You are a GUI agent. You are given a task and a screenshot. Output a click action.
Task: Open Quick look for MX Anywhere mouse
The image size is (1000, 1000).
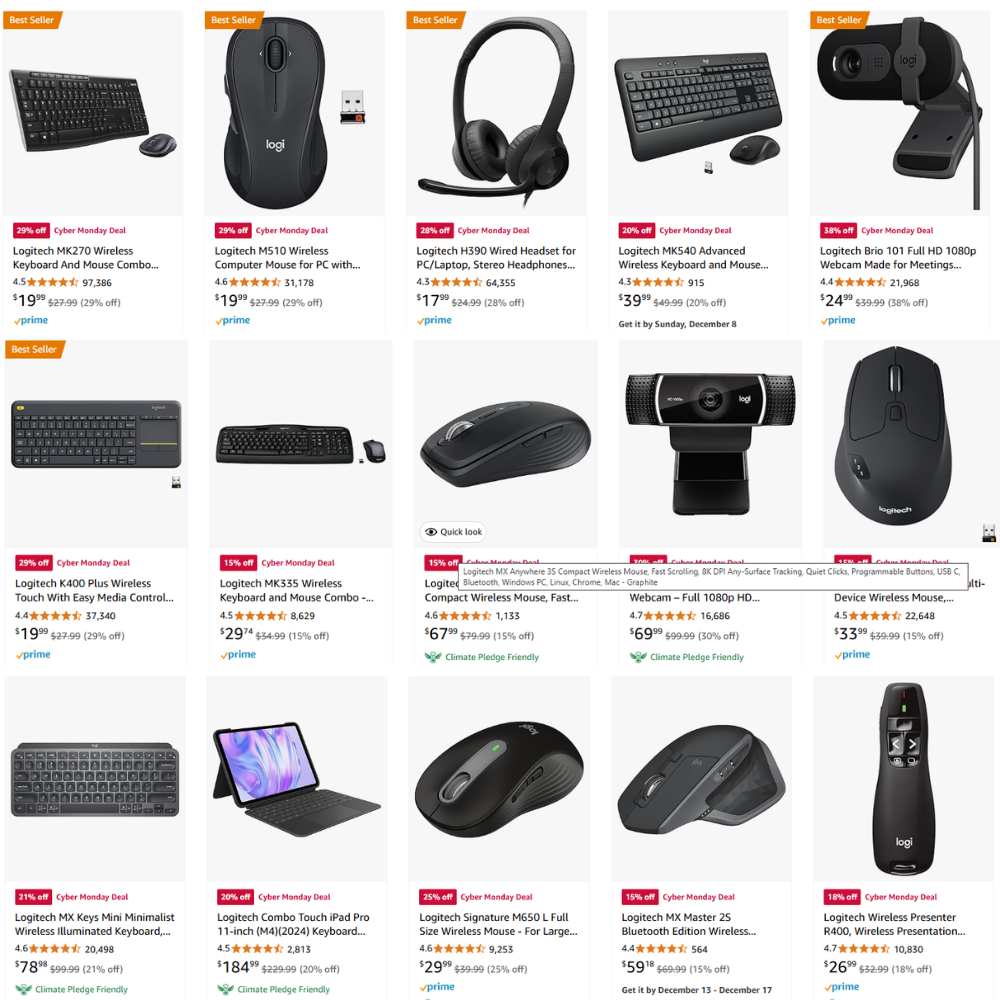pos(453,532)
